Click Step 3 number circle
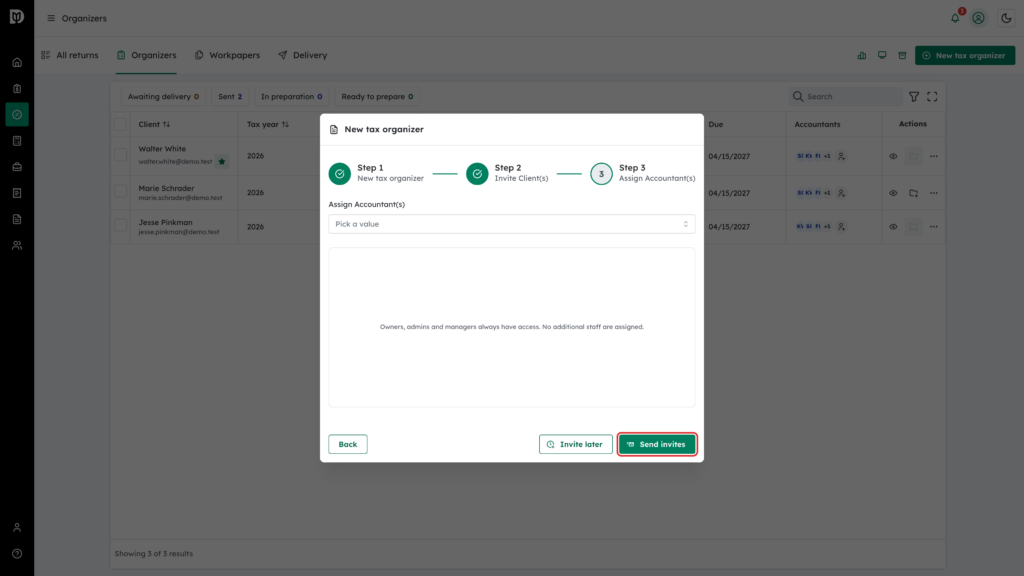1024x576 pixels. 601,174
